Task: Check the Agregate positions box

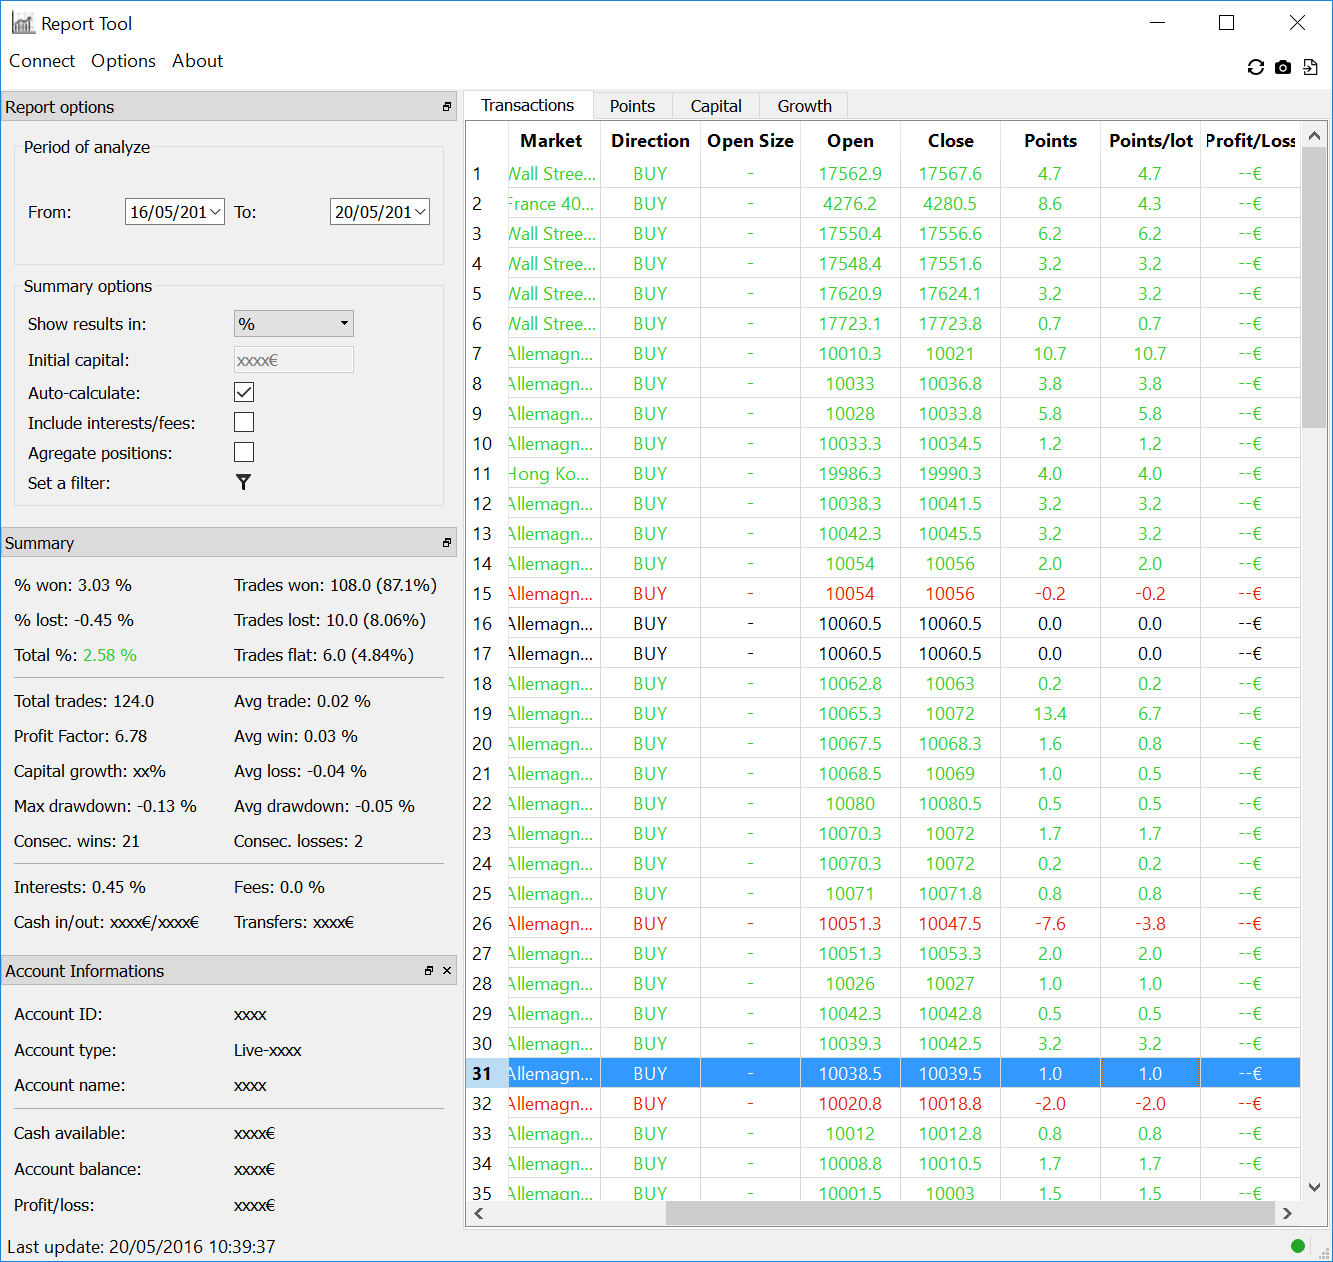Action: pyautogui.click(x=244, y=452)
